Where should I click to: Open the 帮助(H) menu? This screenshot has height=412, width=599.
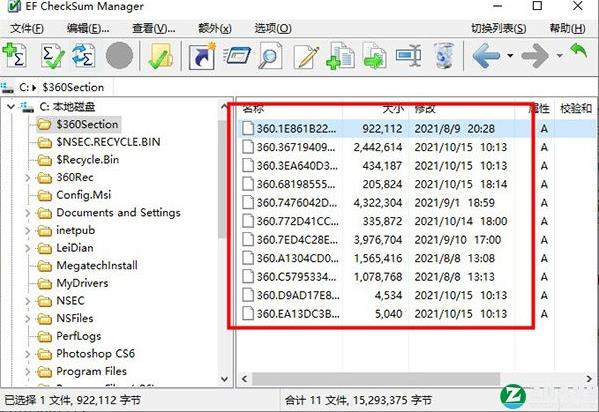tap(567, 28)
